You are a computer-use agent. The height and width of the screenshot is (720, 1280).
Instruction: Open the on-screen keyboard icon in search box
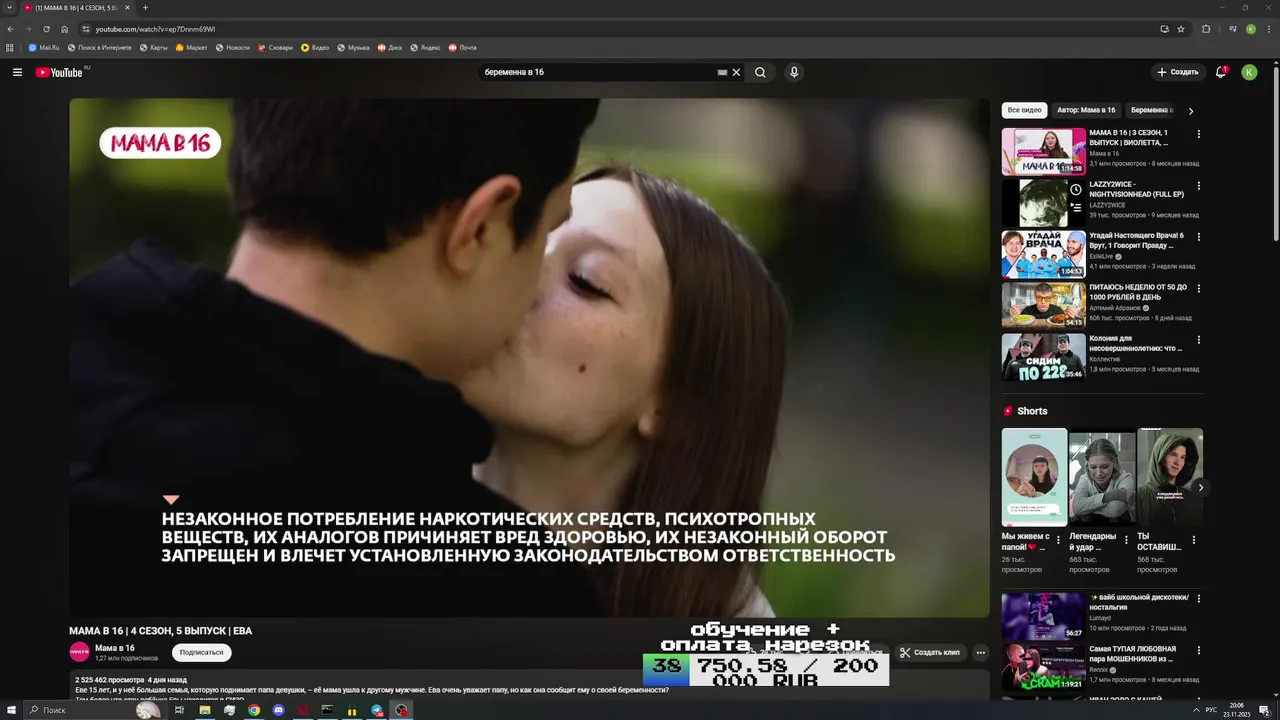tap(722, 72)
